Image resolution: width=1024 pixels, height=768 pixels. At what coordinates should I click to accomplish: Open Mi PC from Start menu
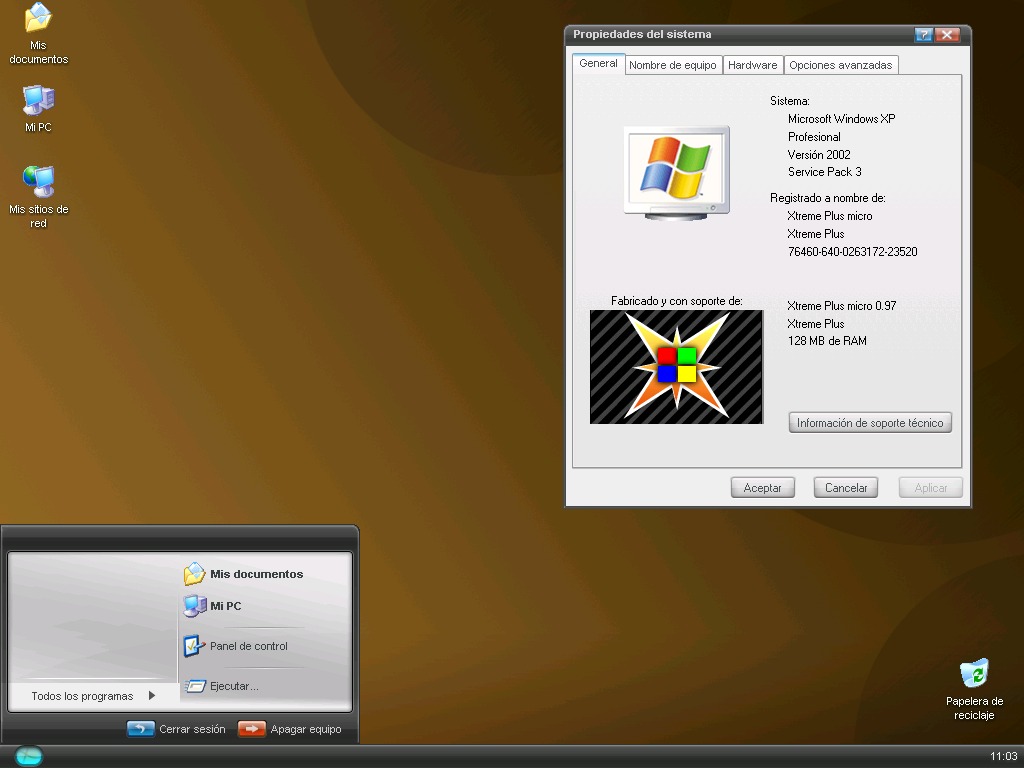point(213,606)
